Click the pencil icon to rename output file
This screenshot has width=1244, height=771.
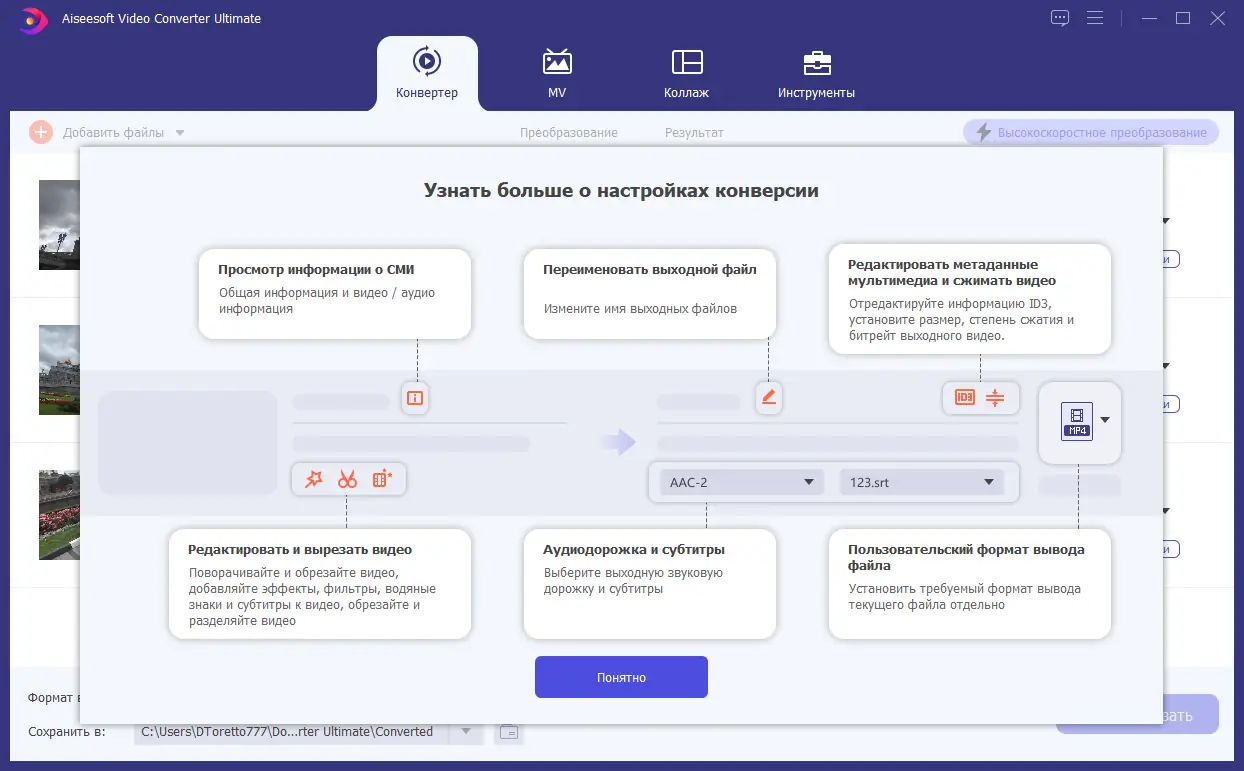(x=768, y=397)
